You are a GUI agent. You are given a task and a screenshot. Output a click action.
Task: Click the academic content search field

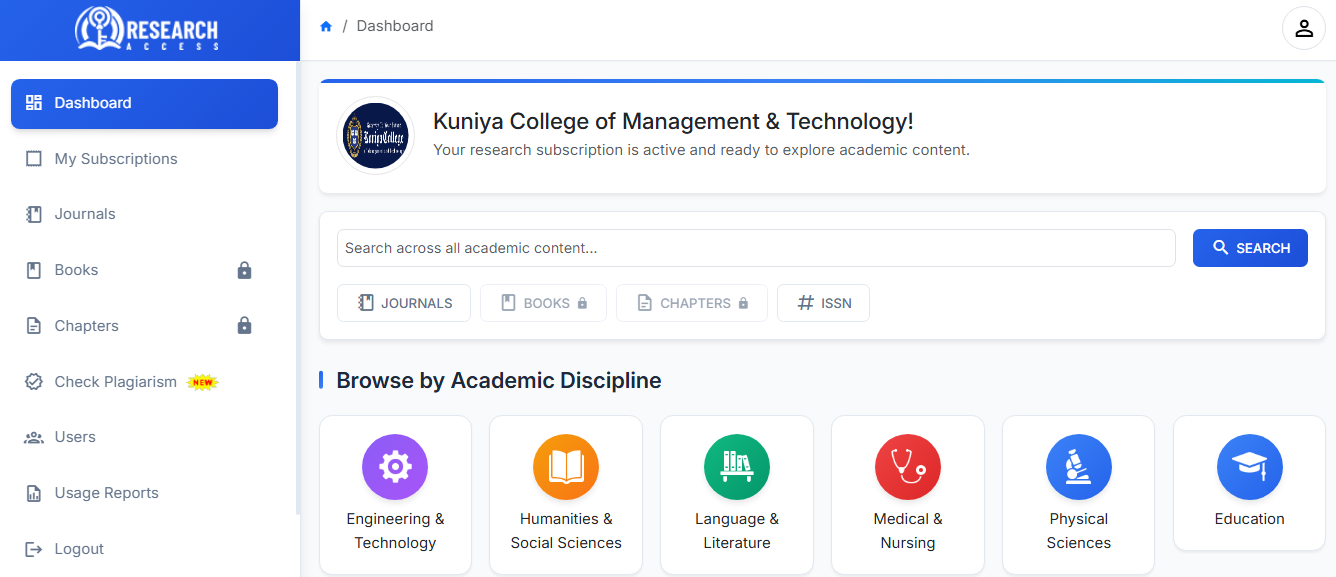coord(755,248)
